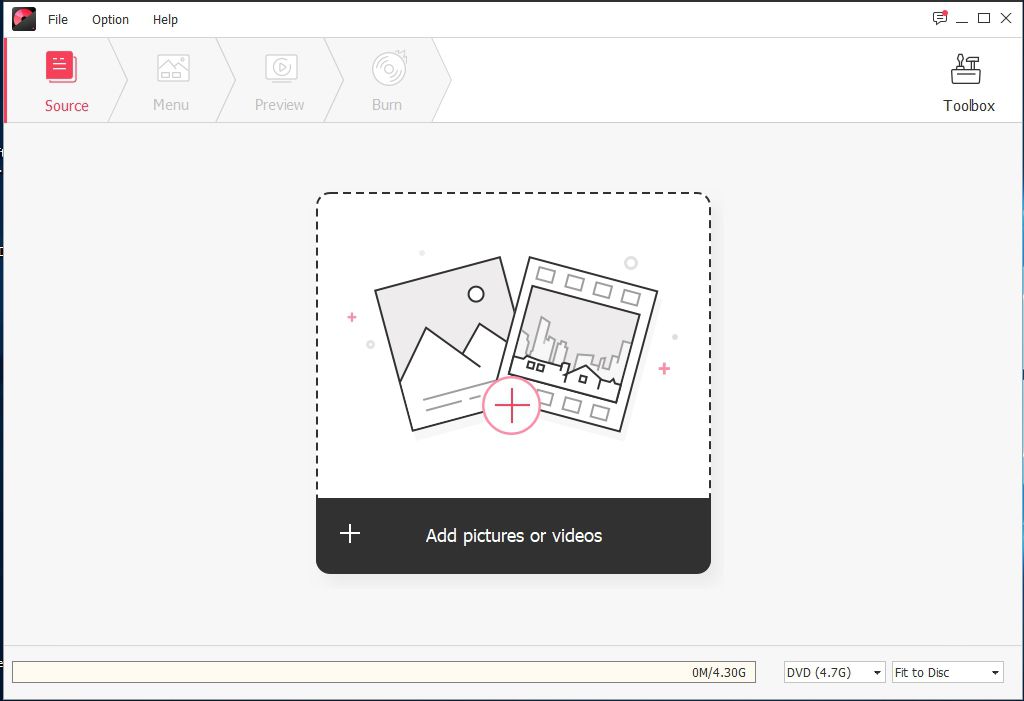Click the white plus icon in dark bar
1024x701 pixels.
click(x=350, y=534)
